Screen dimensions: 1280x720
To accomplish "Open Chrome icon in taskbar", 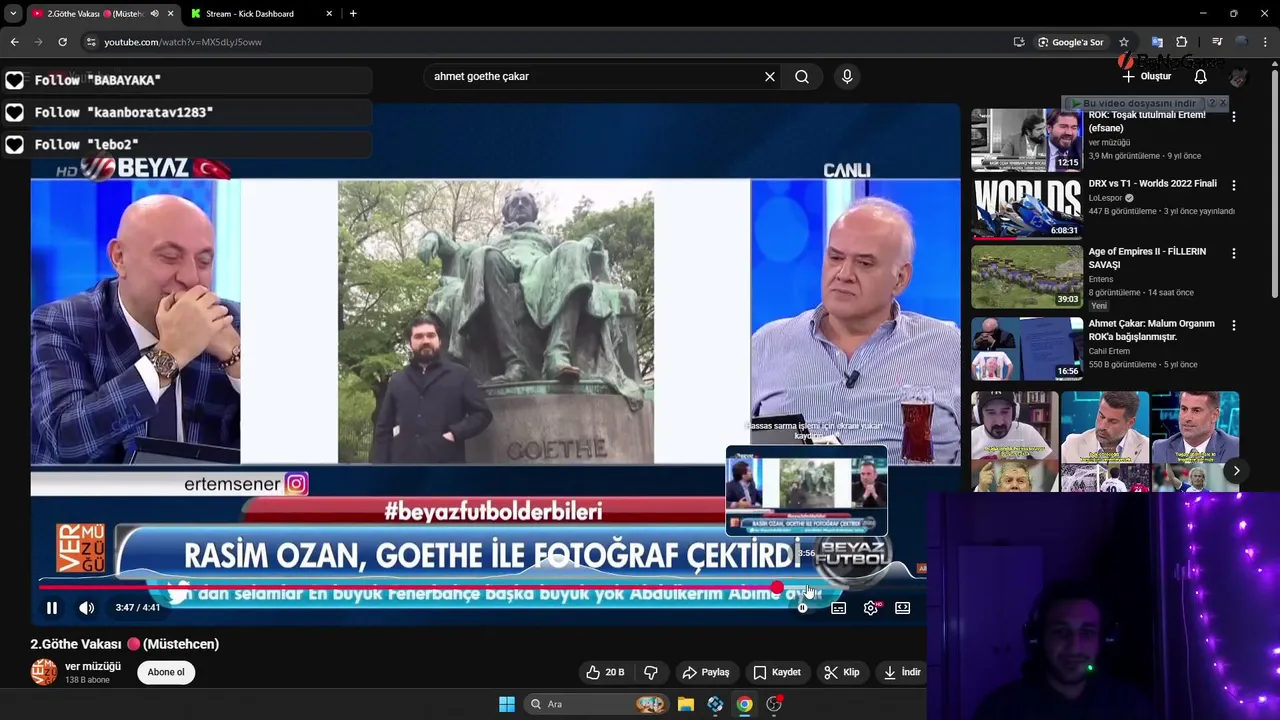I will [x=745, y=704].
